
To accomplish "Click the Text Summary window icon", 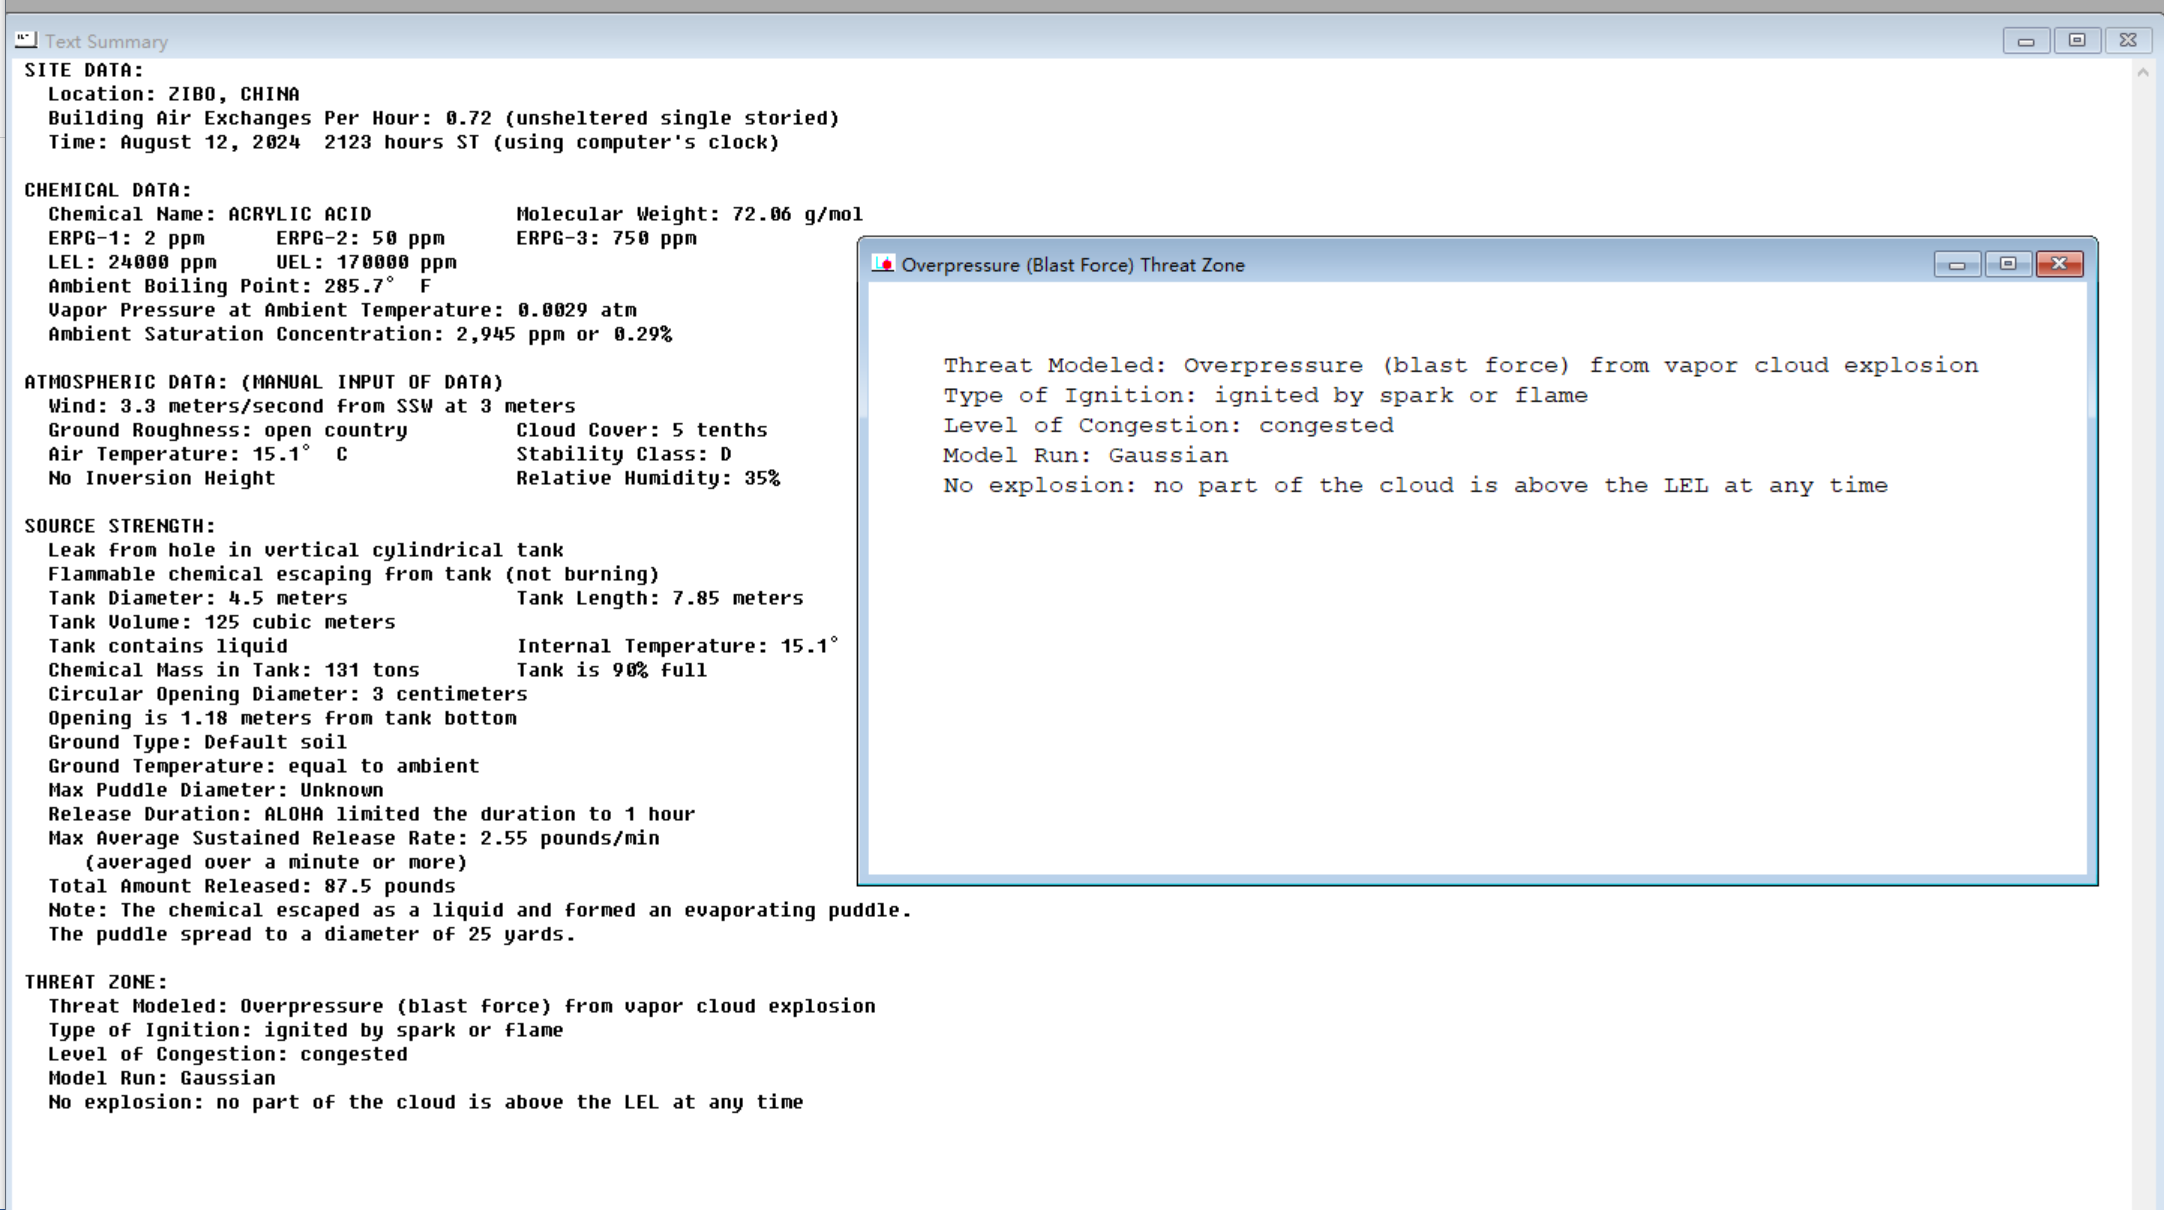I will (x=26, y=40).
